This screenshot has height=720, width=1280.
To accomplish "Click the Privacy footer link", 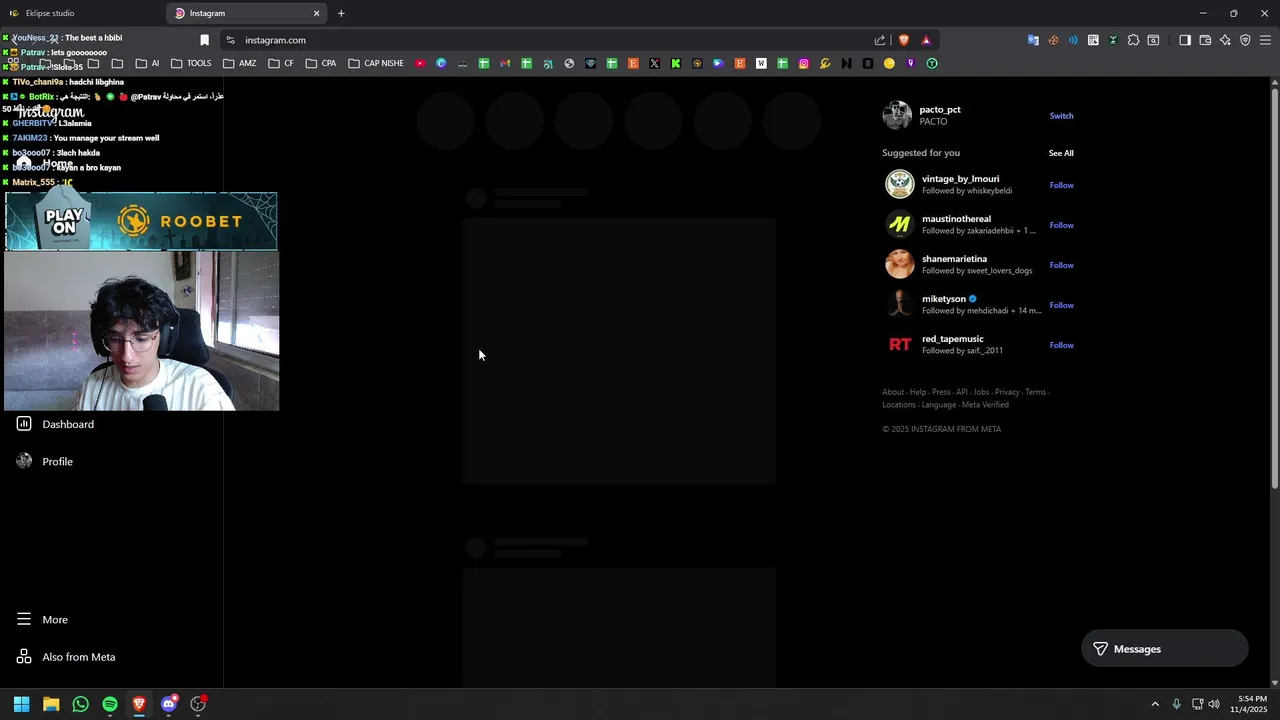I will 1007,392.
